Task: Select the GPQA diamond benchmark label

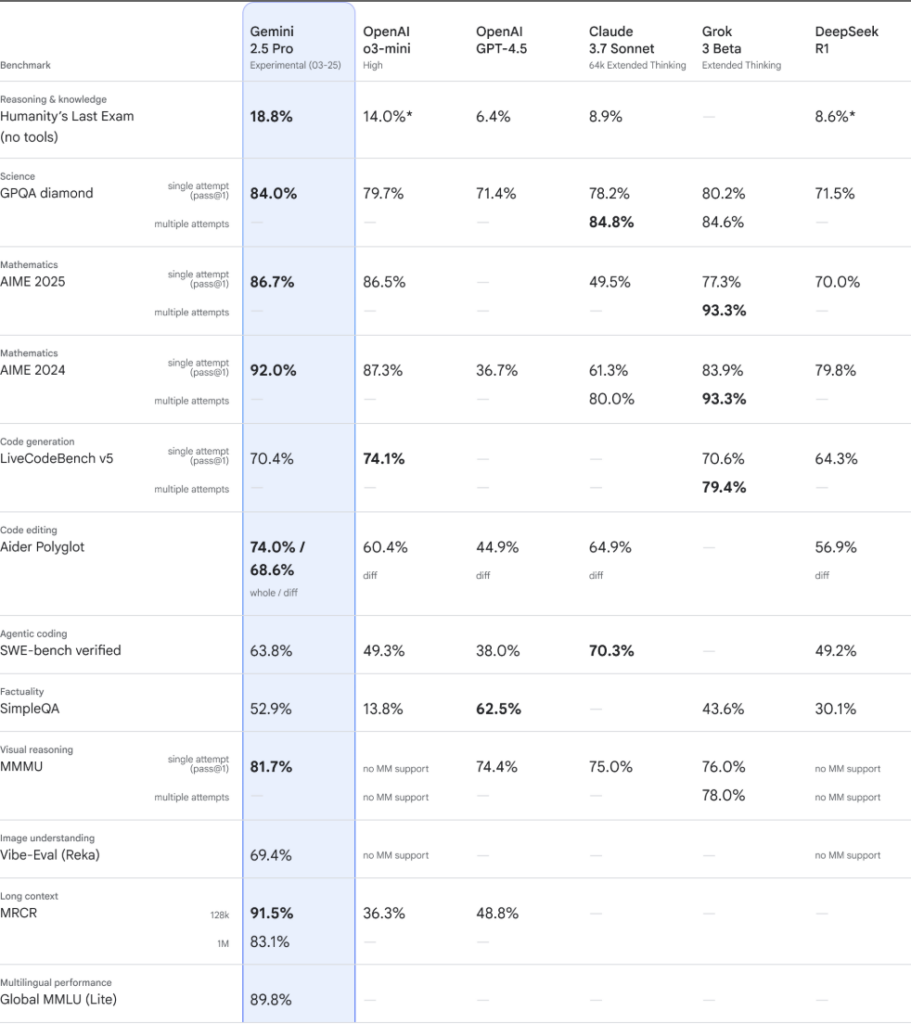Action: pos(46,193)
